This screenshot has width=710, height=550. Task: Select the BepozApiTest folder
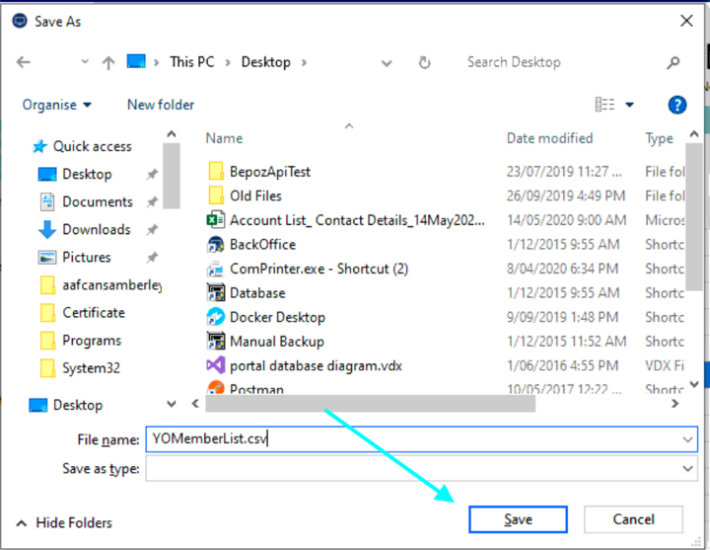click(x=270, y=171)
